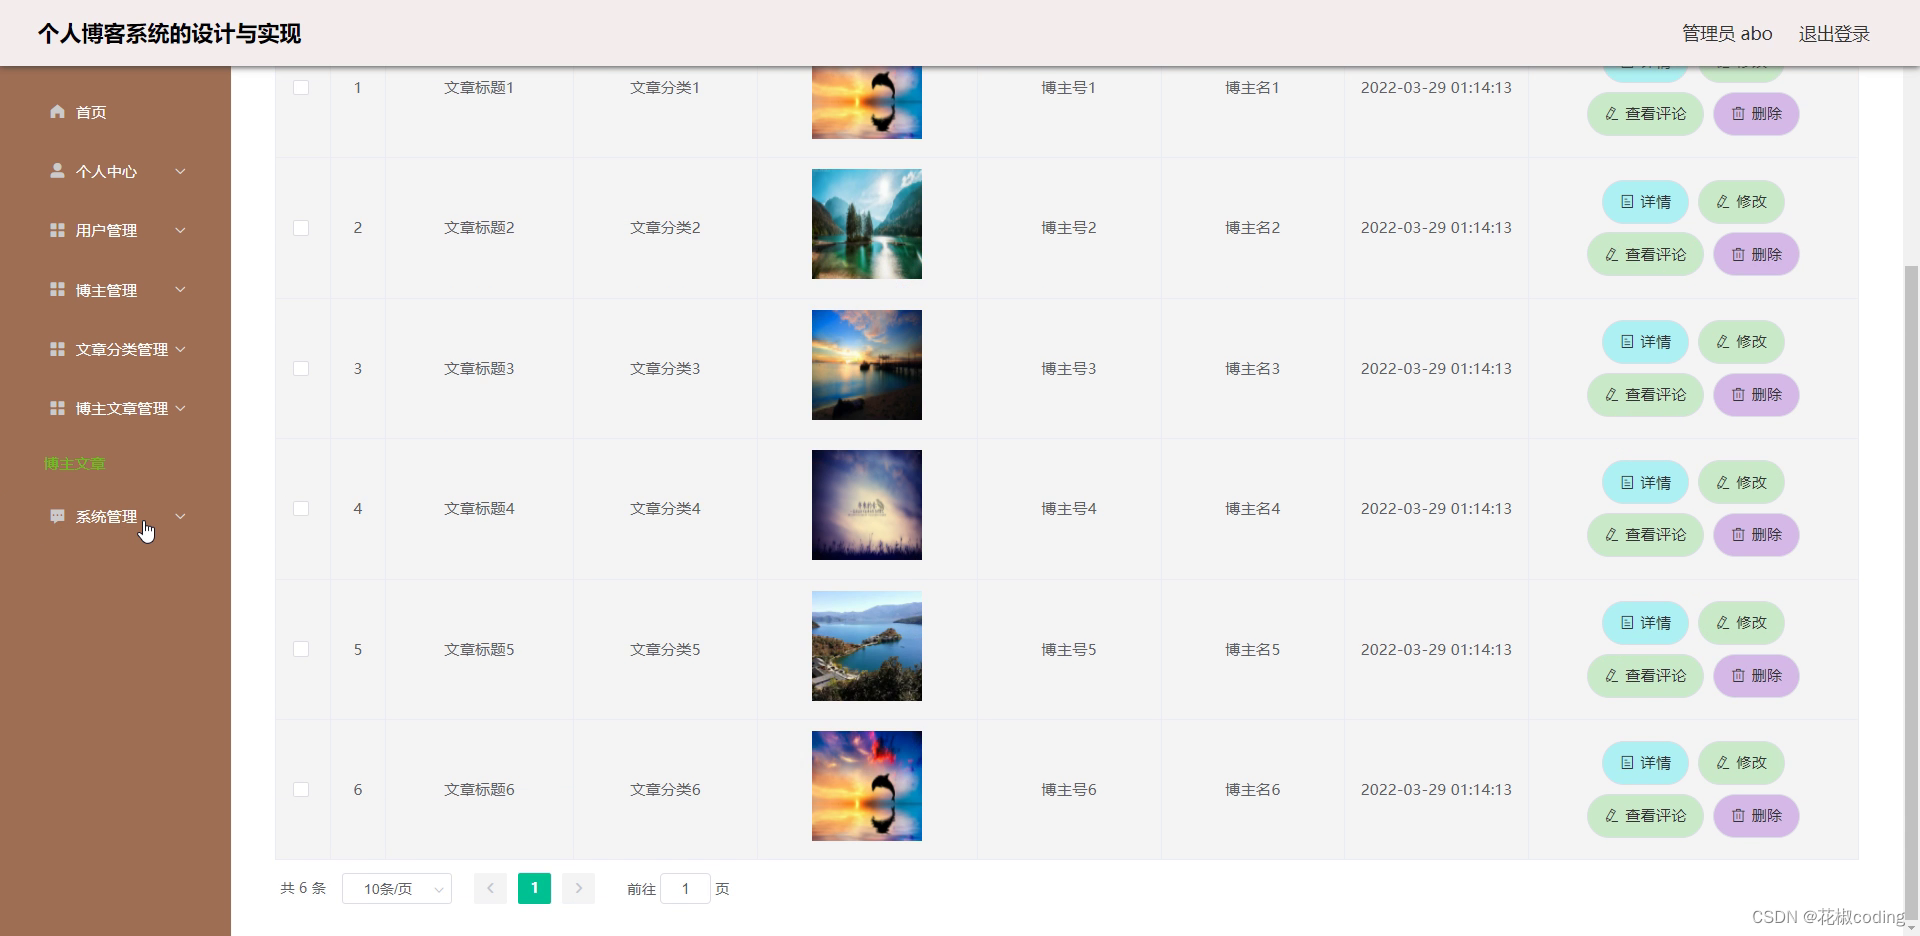1920x936 pixels.
Task: Select the checkbox beside 文章标题3
Action: click(x=301, y=368)
